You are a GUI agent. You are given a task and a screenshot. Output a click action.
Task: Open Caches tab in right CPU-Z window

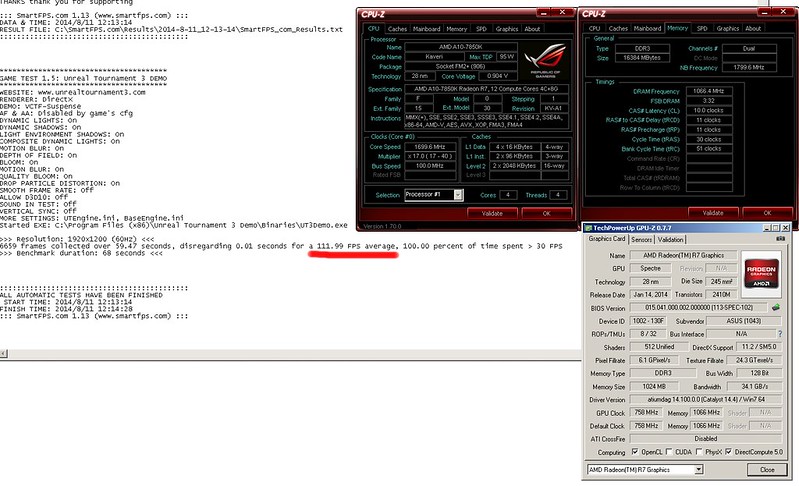[x=618, y=29]
